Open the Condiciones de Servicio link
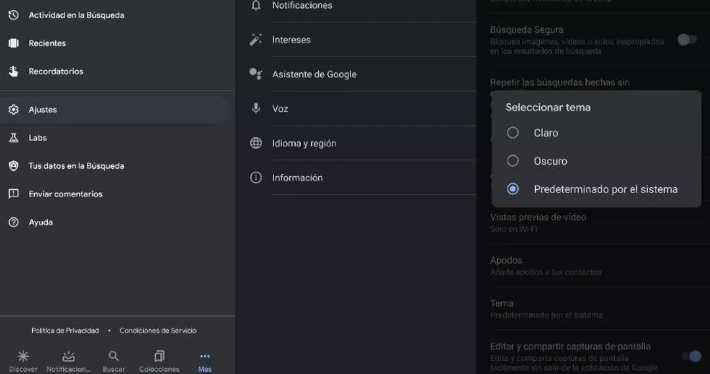 coord(158,331)
